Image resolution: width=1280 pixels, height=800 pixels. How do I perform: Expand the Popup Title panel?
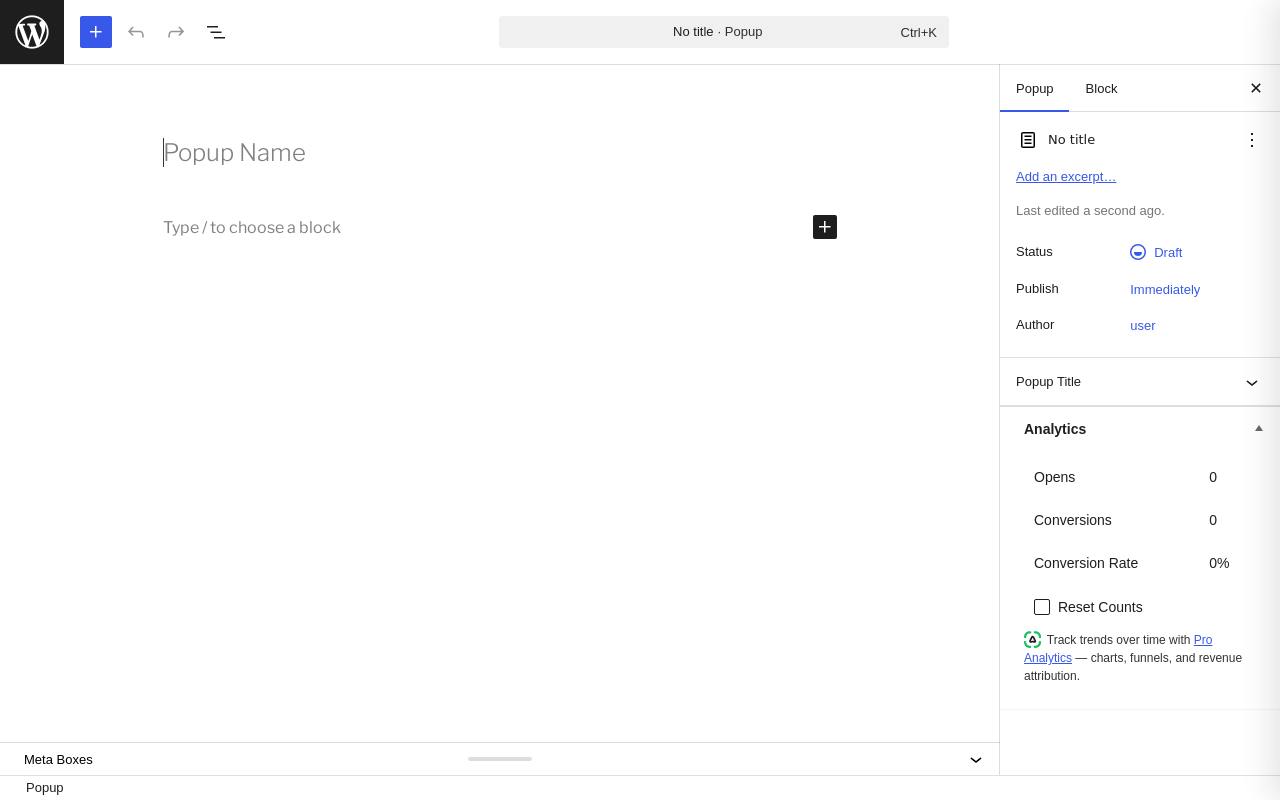click(1140, 382)
